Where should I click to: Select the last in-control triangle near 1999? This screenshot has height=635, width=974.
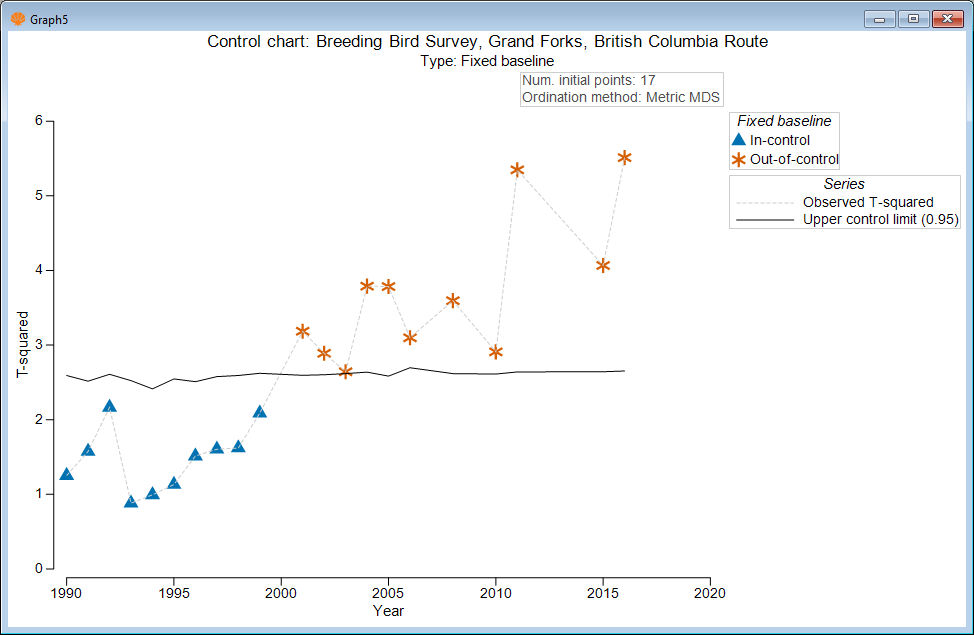(259, 410)
